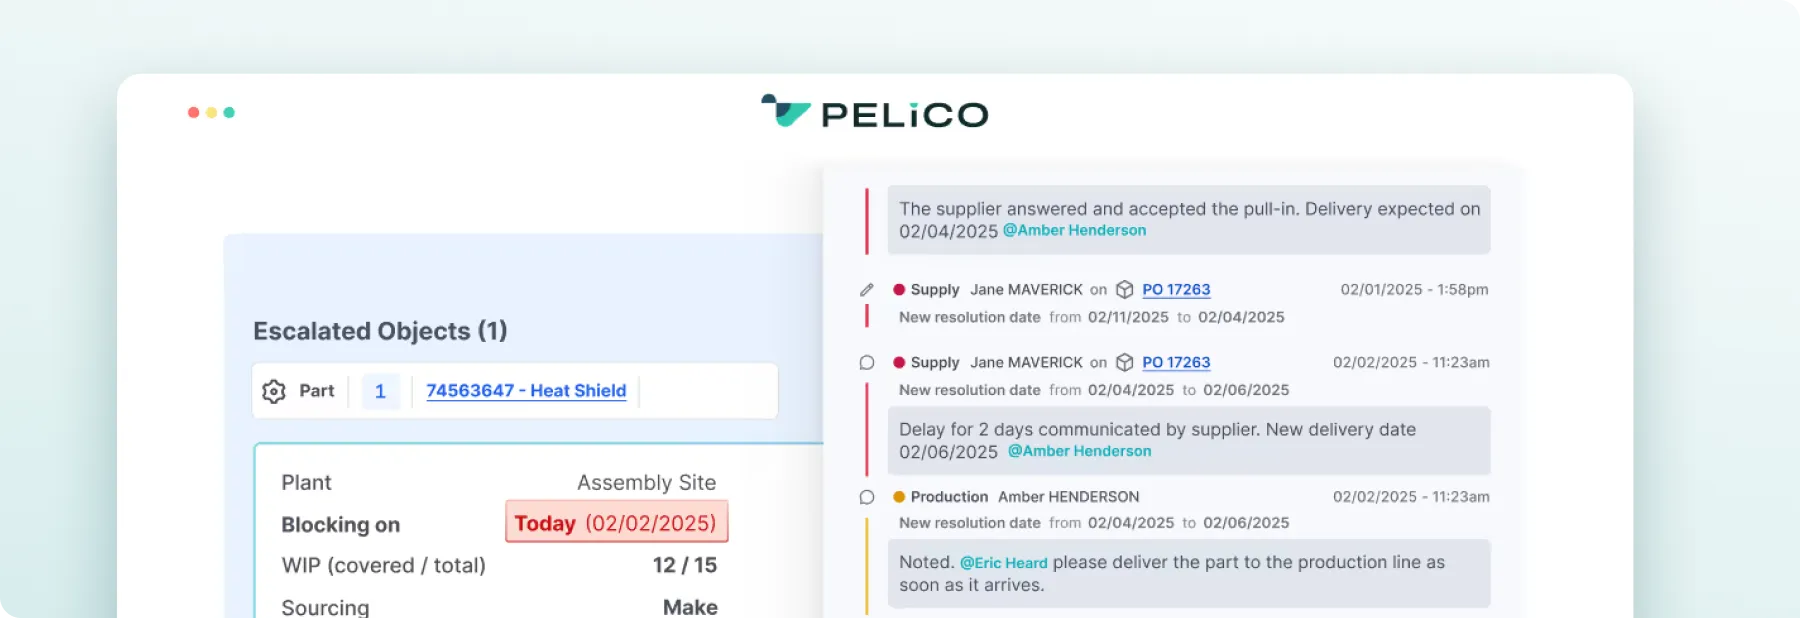Open the 74563647 - Heat Shield part link
Image resolution: width=1800 pixels, height=618 pixels.
click(525, 391)
